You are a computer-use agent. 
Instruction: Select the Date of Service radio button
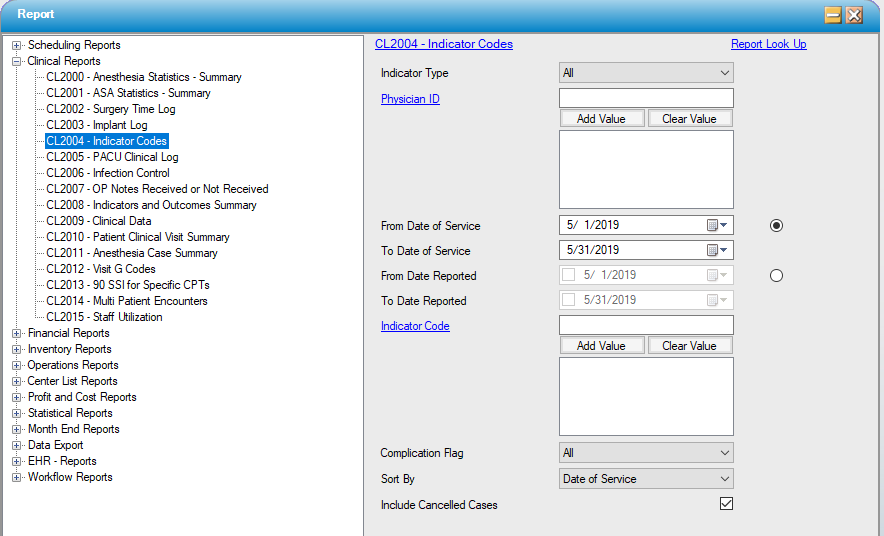[776, 225]
